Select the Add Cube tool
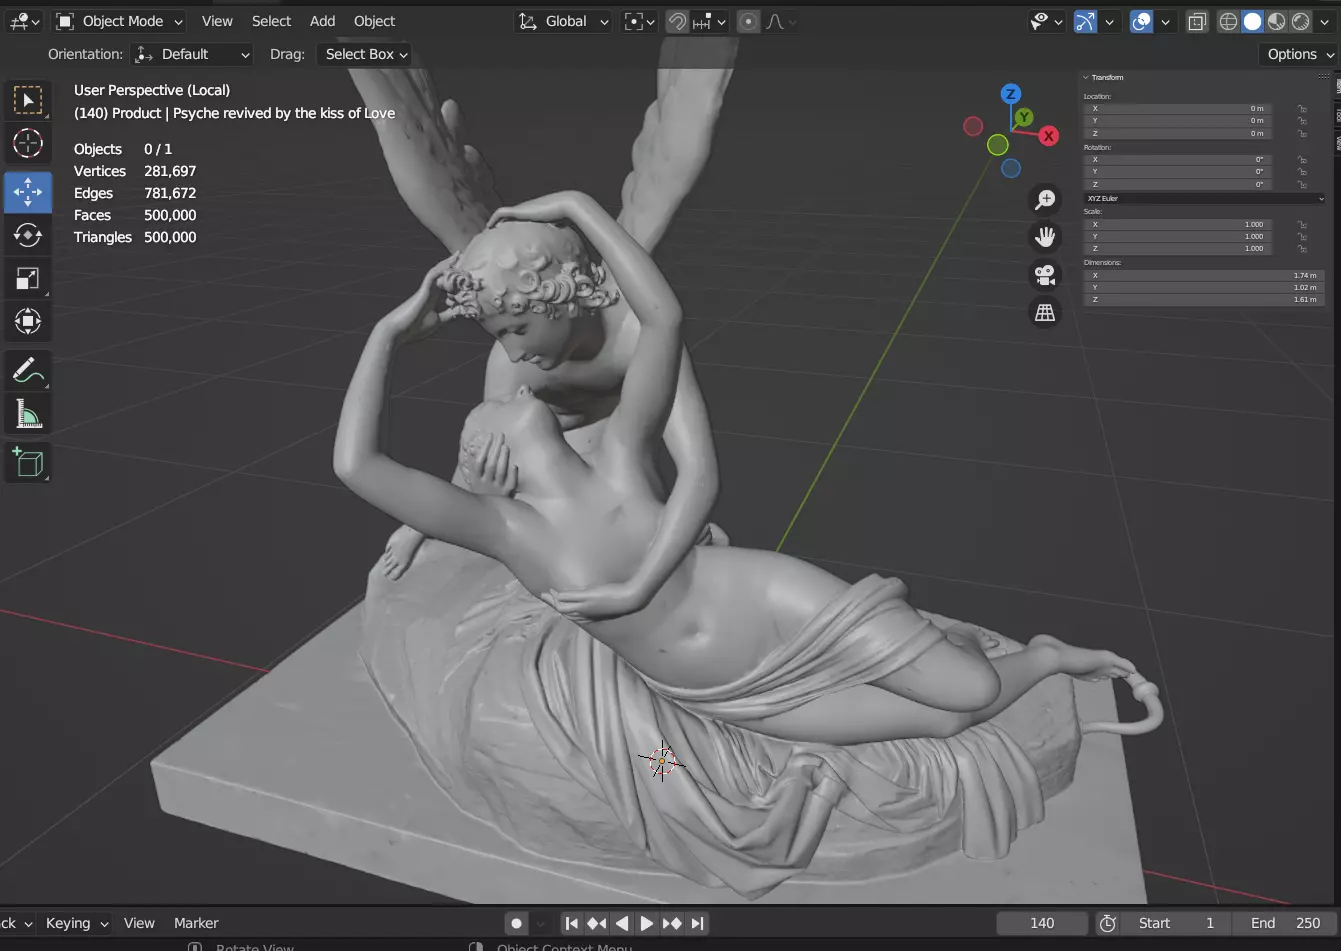This screenshot has height=951, width=1341. tap(28, 462)
